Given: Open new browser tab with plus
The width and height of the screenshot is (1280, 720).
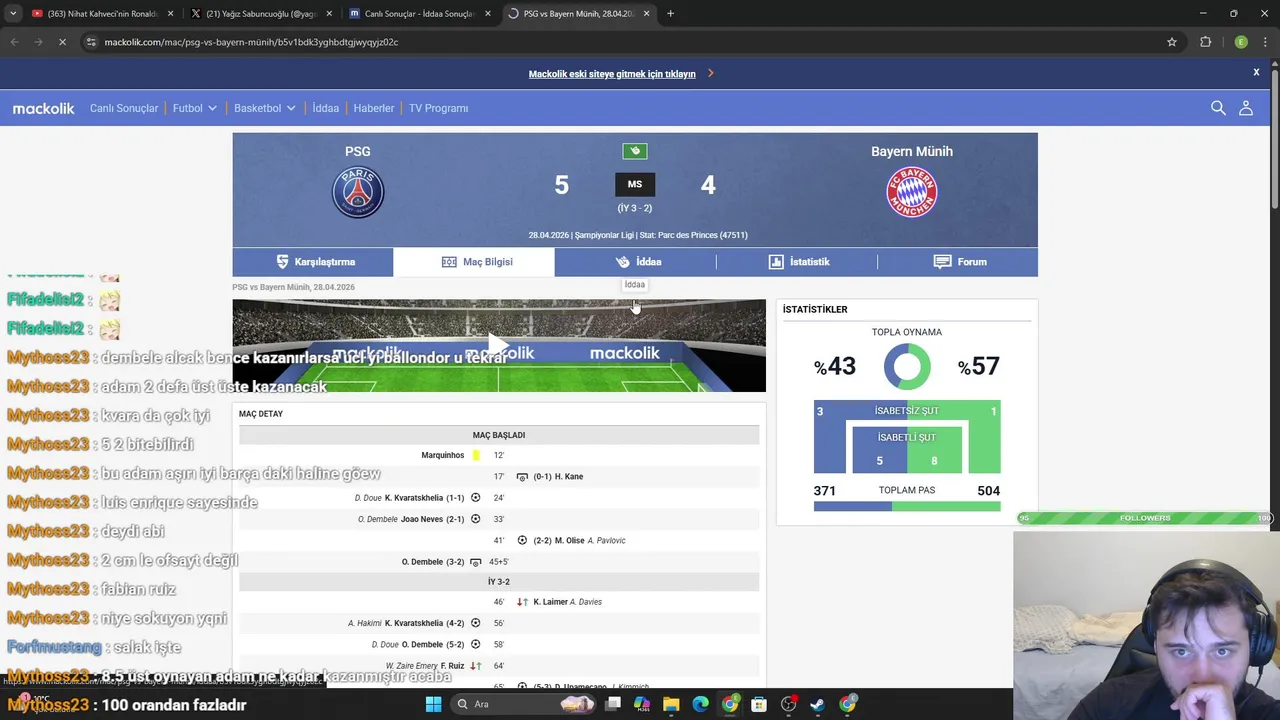Looking at the screenshot, I should pyautogui.click(x=670, y=14).
